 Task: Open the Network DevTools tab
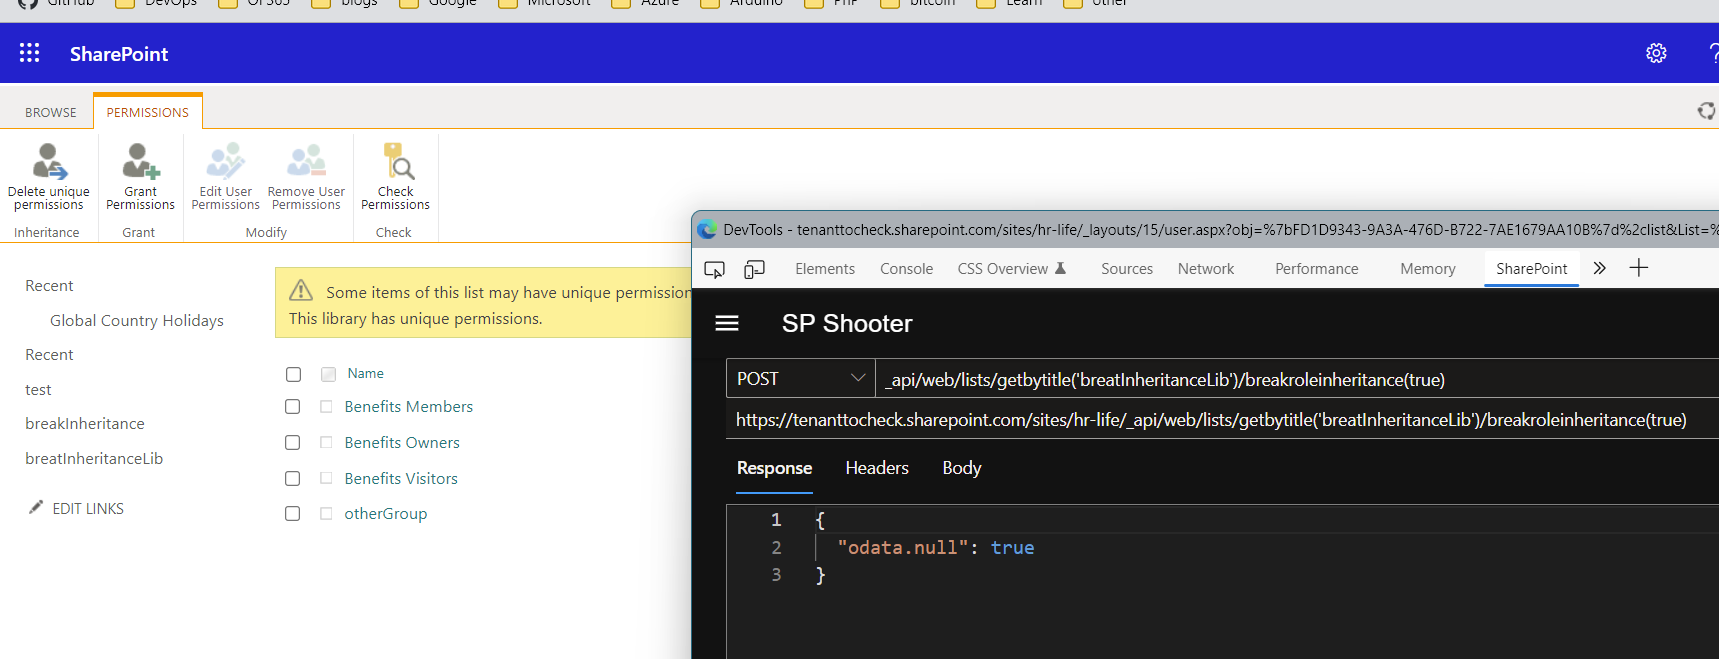pyautogui.click(x=1206, y=269)
